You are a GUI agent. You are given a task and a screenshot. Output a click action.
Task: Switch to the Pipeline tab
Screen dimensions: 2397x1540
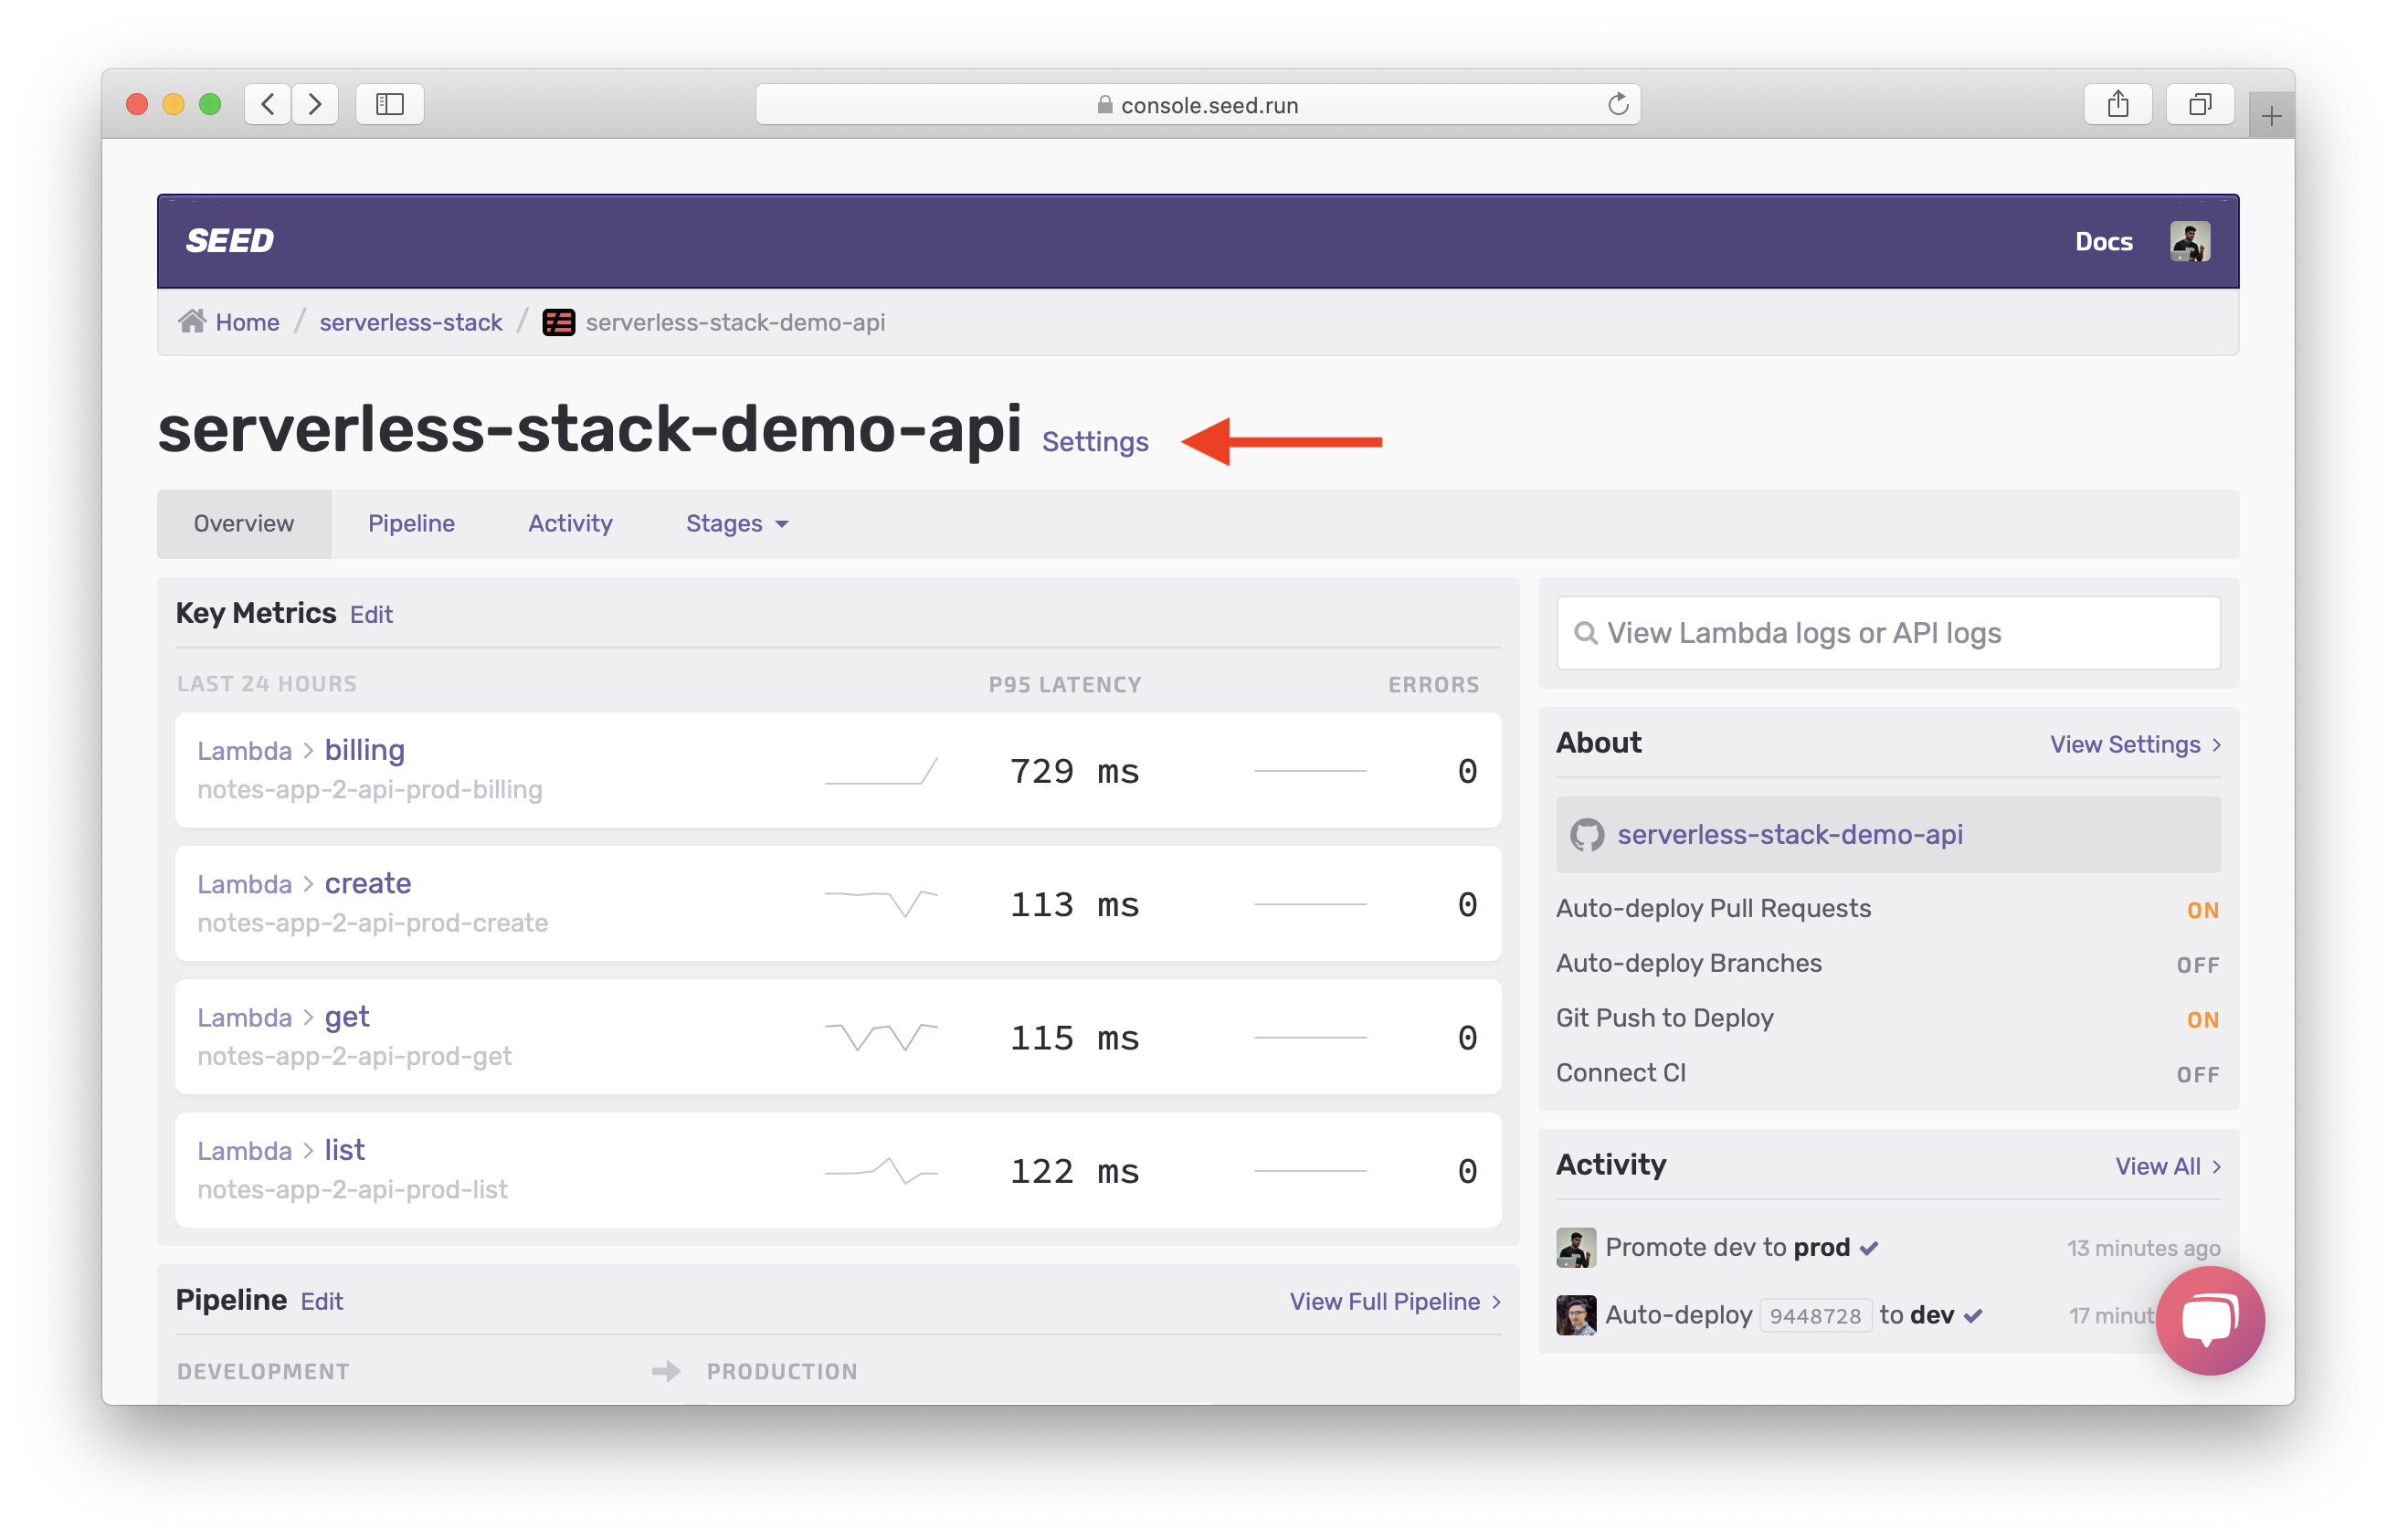tap(411, 524)
